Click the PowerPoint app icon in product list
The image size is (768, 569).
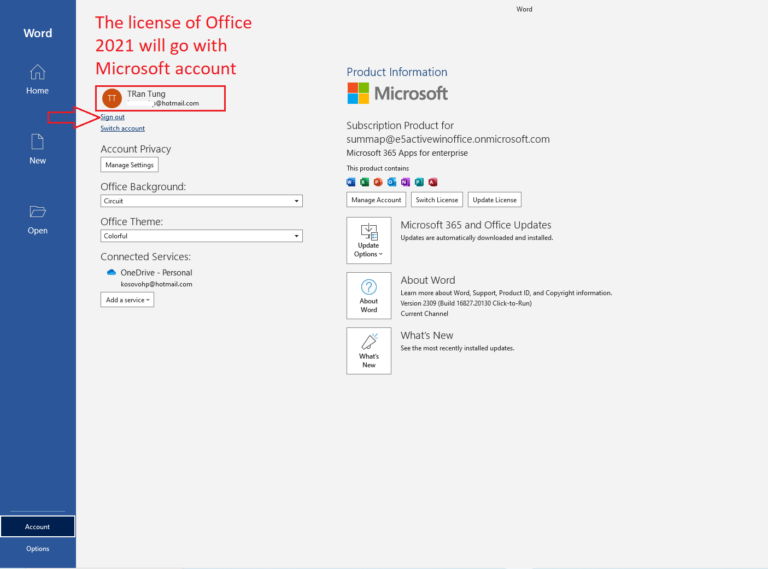point(378,182)
